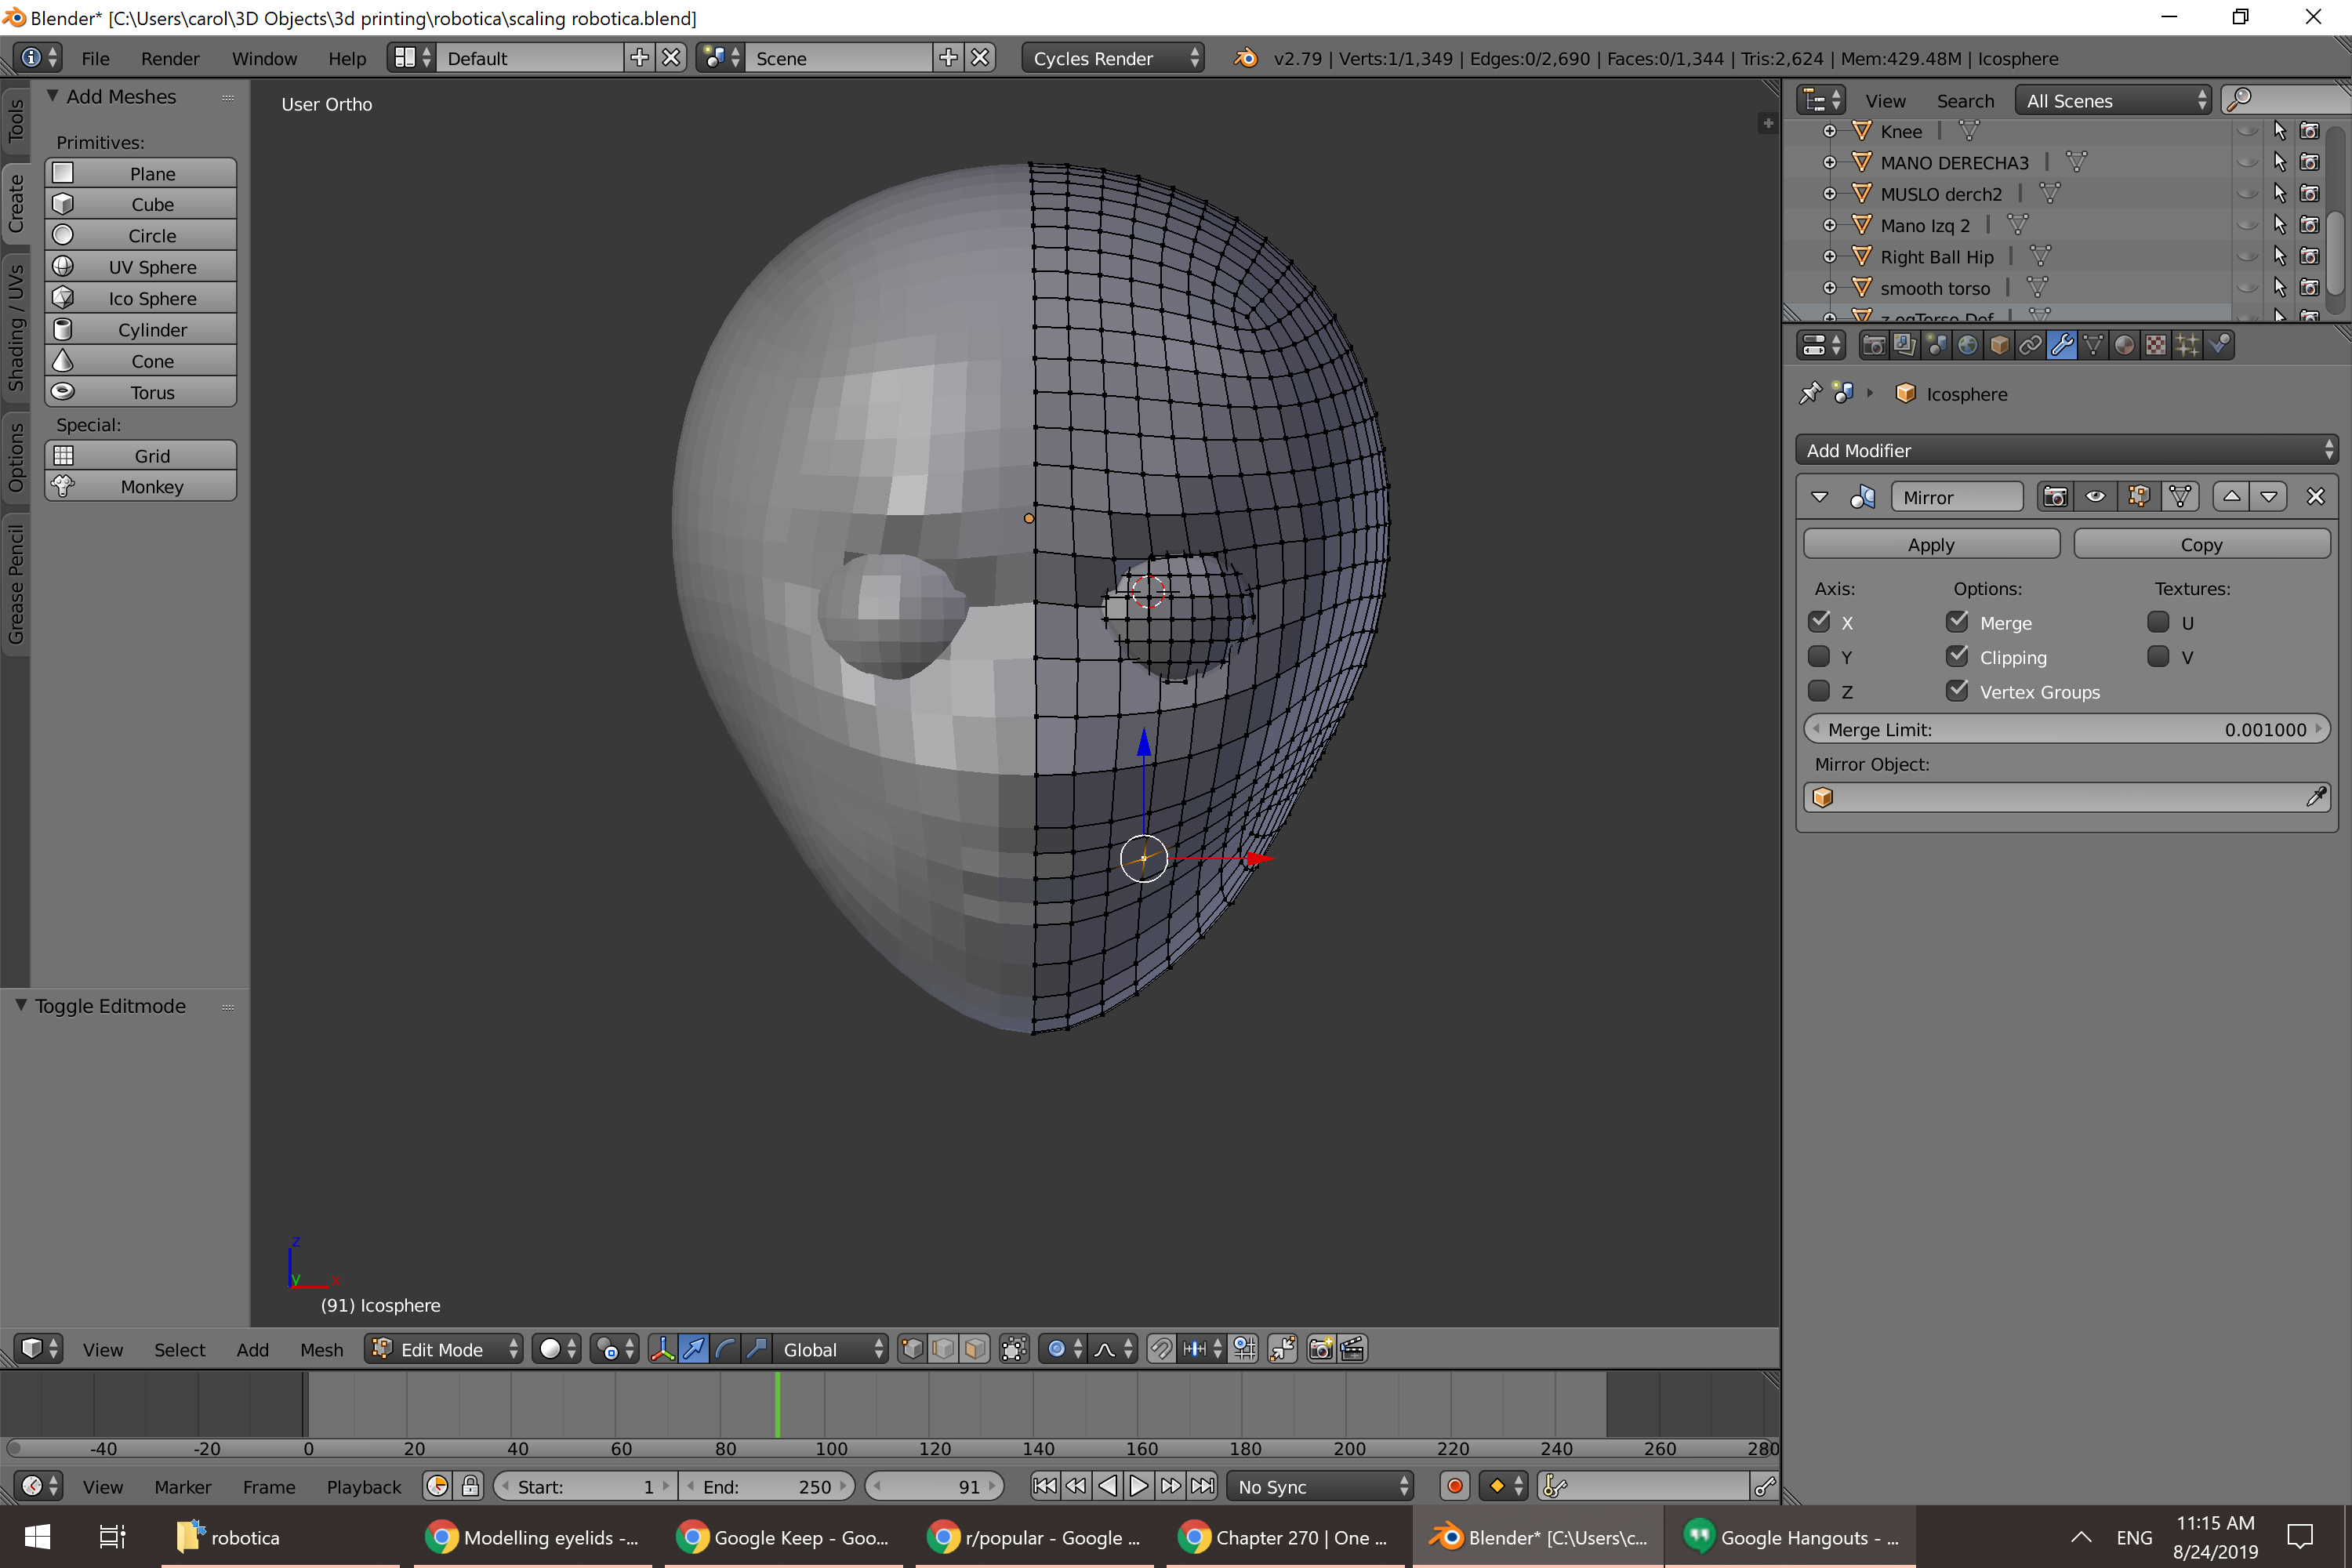Open the Material properties tab

(x=2124, y=345)
